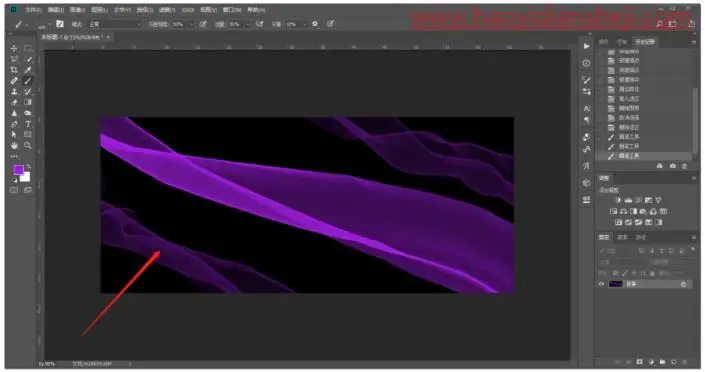Select the Hand tool
This screenshot has width=705, height=372.
pos(14,145)
